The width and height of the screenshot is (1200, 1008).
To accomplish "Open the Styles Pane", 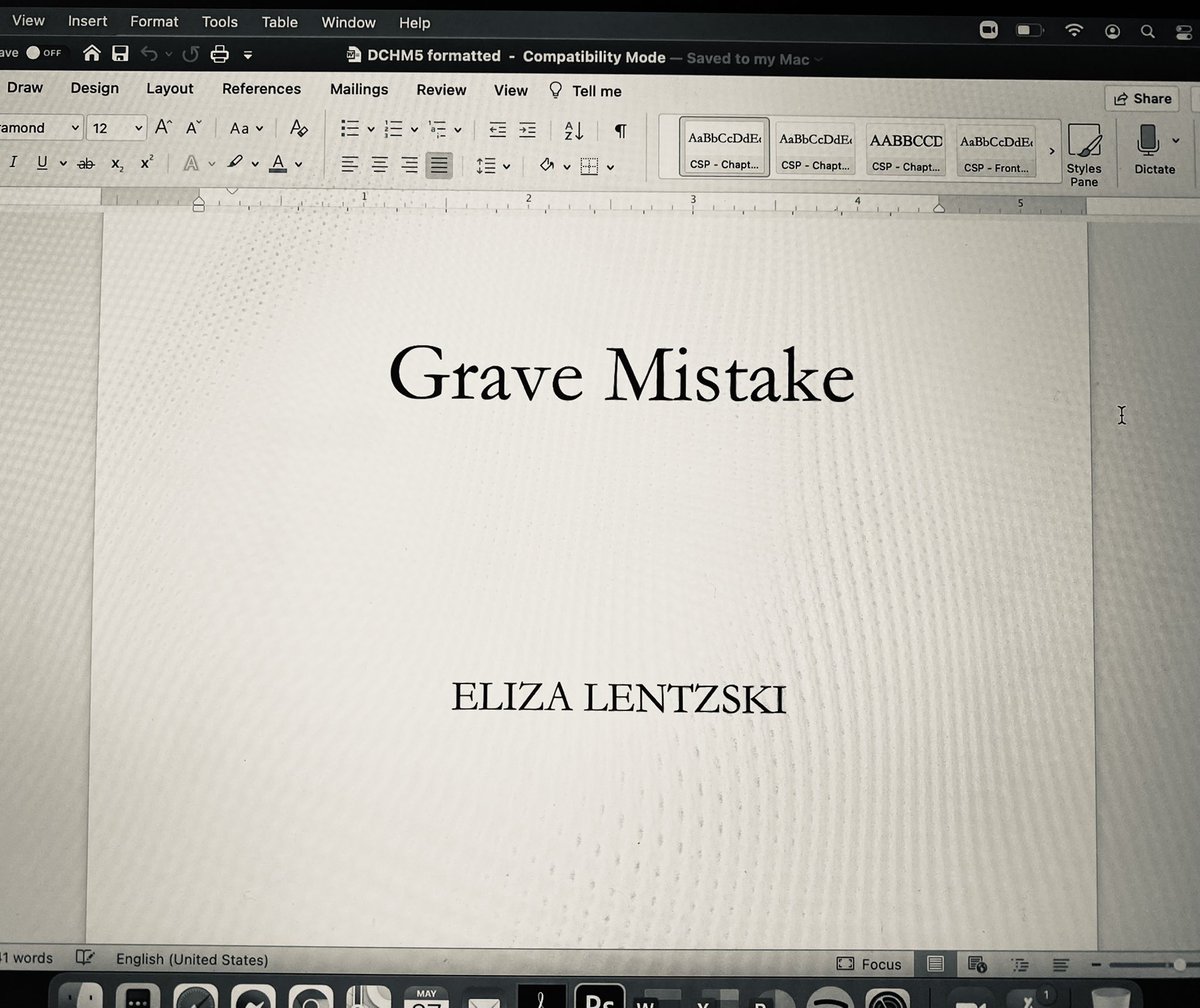I will coord(1084,154).
